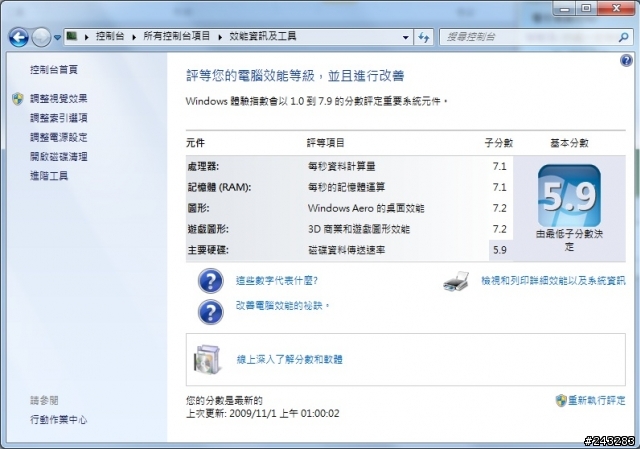Click the Control Panel address bar icon
Screen dimensions: 640x449
[72, 36]
